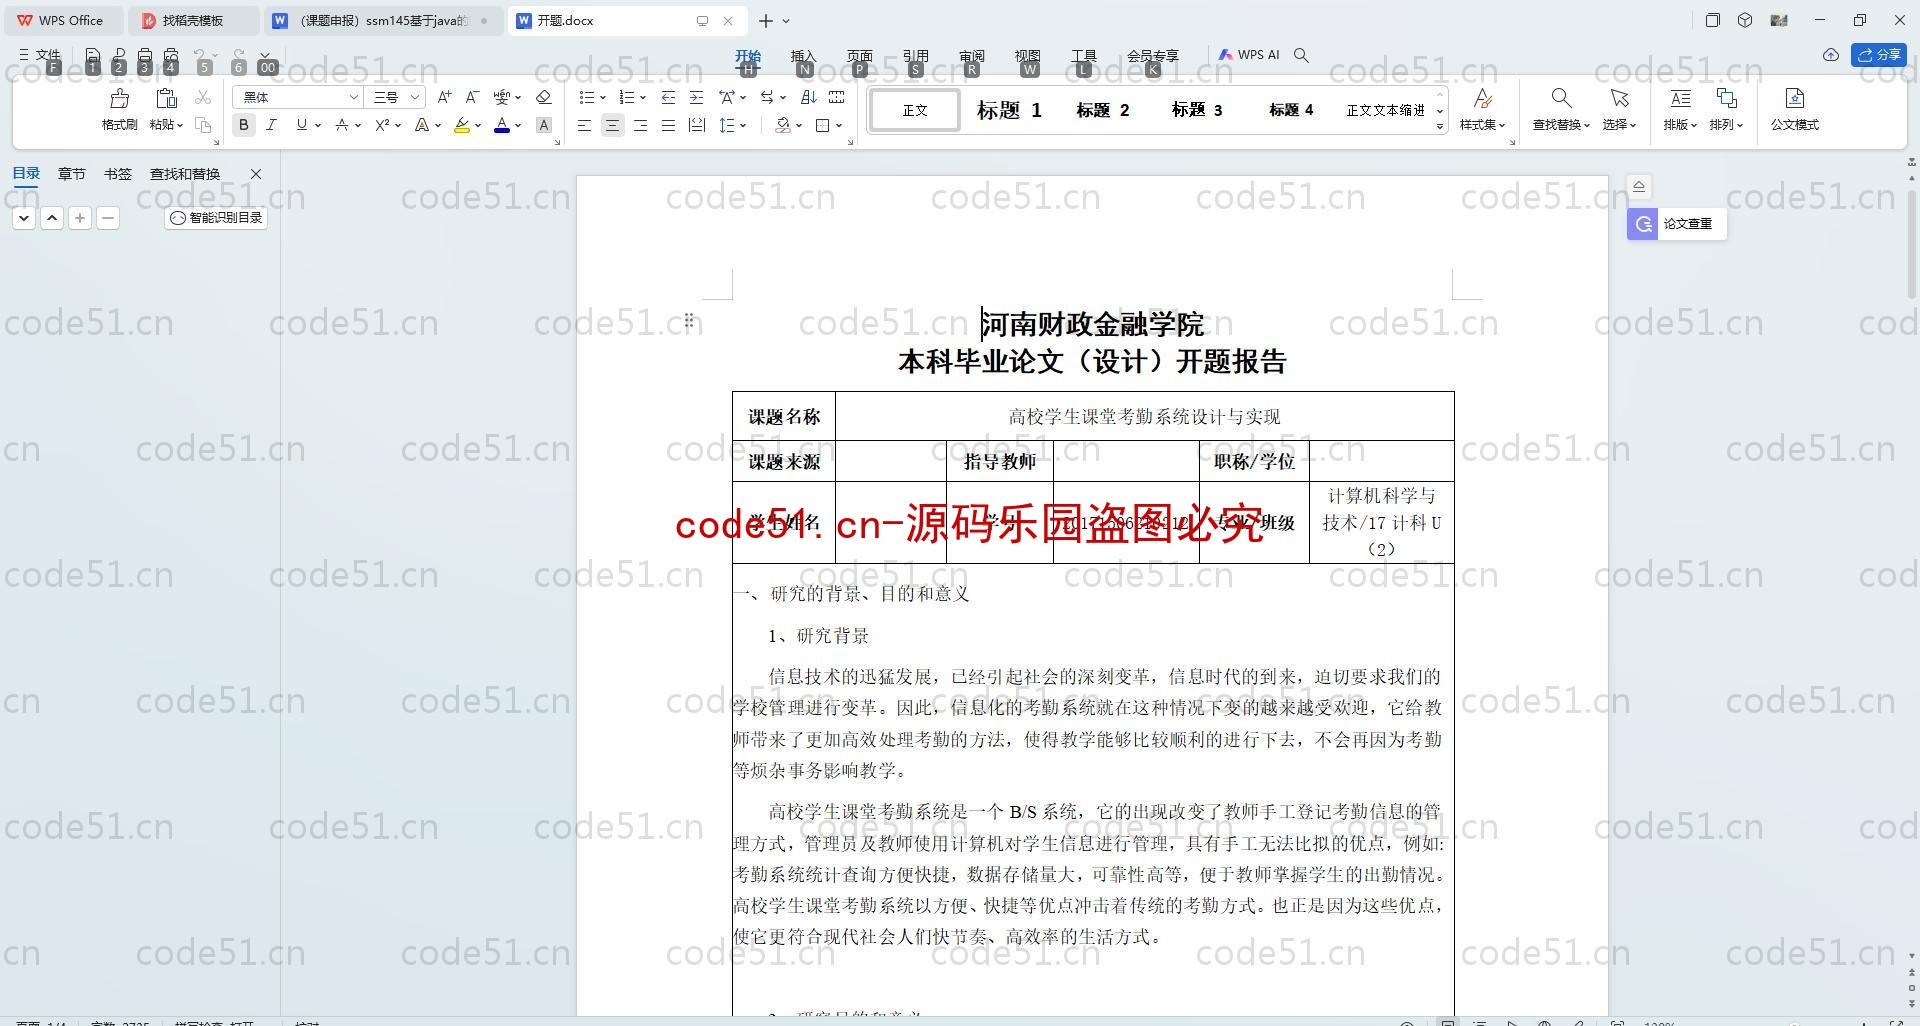Screen dimensions: 1920x1026
Task: Increase font size with A+ icon
Action: [444, 97]
